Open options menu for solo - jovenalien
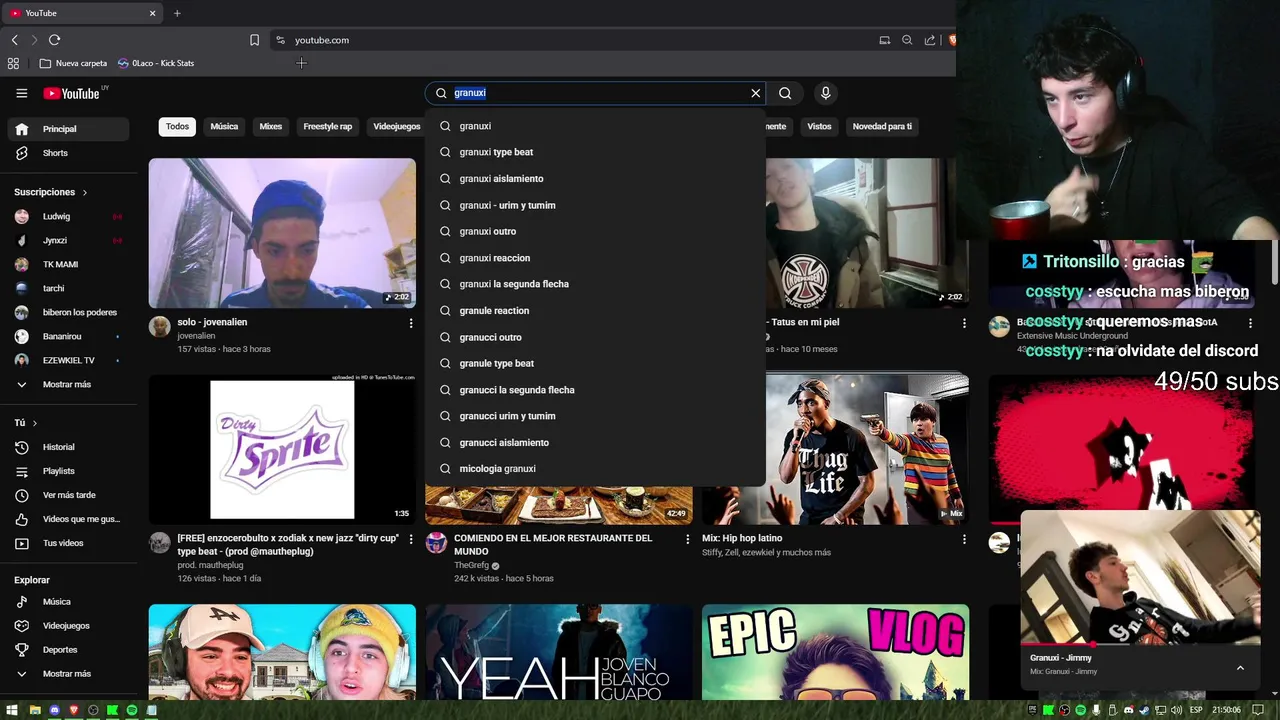This screenshot has width=1280, height=720. tap(410, 323)
